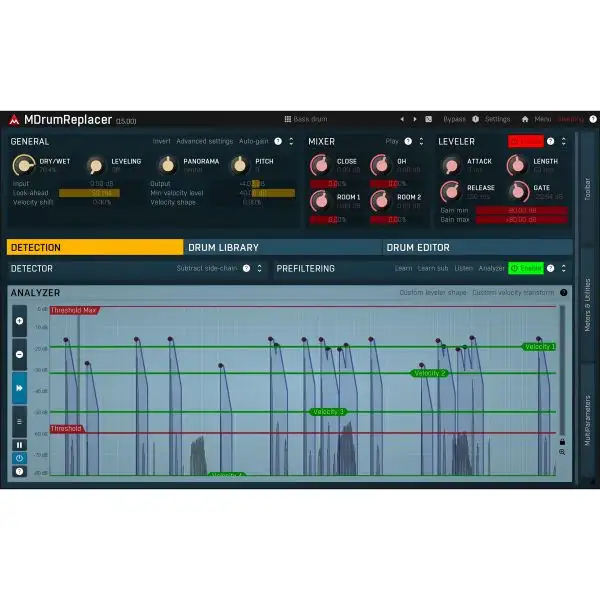Screen dimensions: 600x600
Task: Open help for the General section
Action: click(x=278, y=141)
